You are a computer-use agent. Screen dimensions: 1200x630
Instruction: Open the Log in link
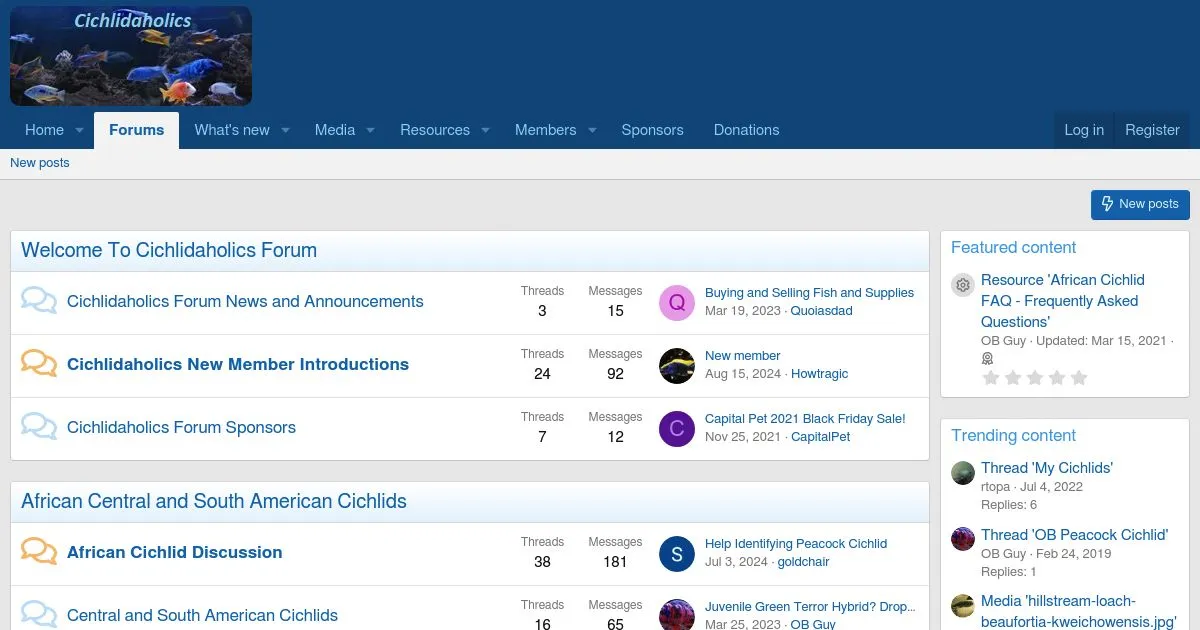pos(1083,130)
